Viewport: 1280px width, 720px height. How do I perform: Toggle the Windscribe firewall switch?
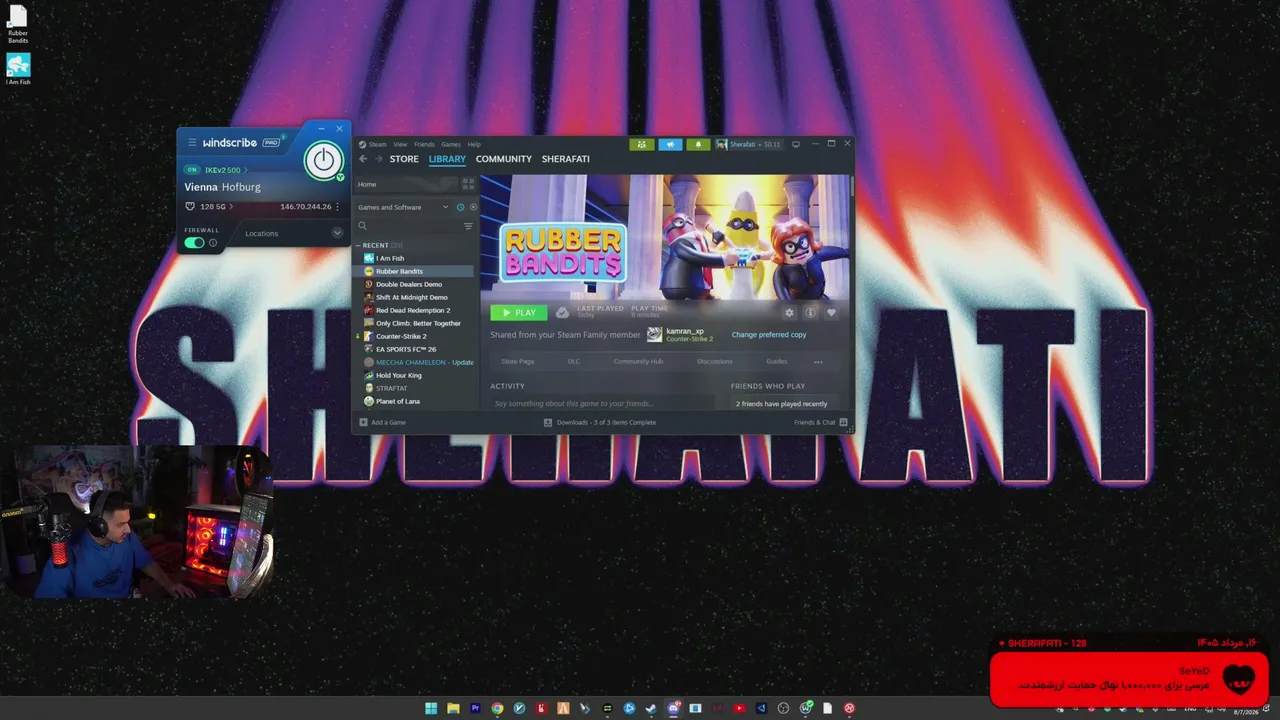(x=194, y=243)
